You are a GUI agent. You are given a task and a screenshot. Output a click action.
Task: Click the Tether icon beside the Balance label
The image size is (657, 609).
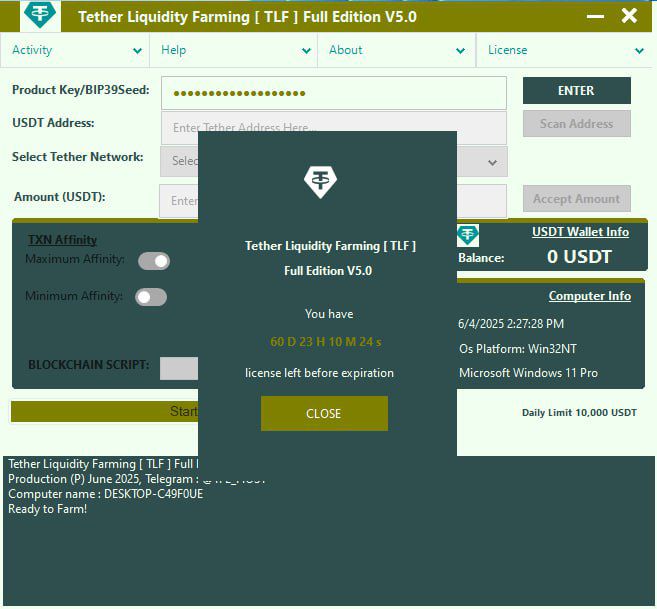coord(468,236)
